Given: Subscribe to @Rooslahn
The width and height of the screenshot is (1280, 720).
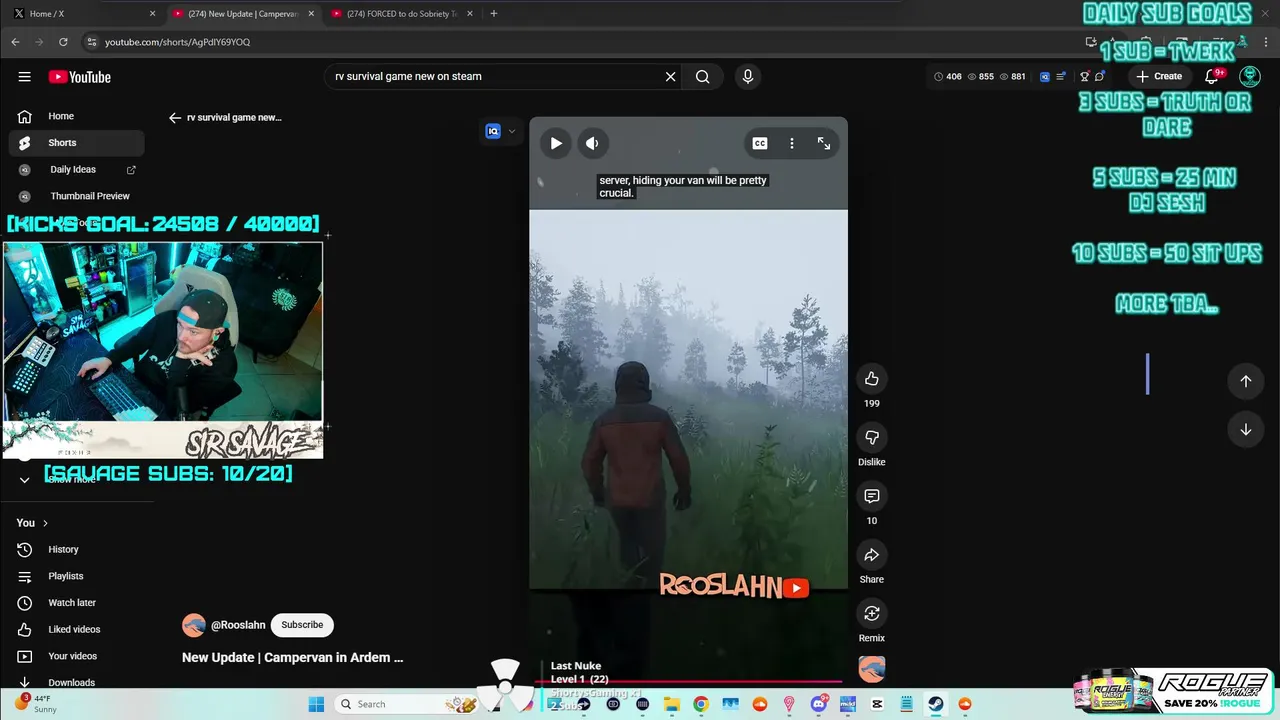Looking at the screenshot, I should (302, 625).
